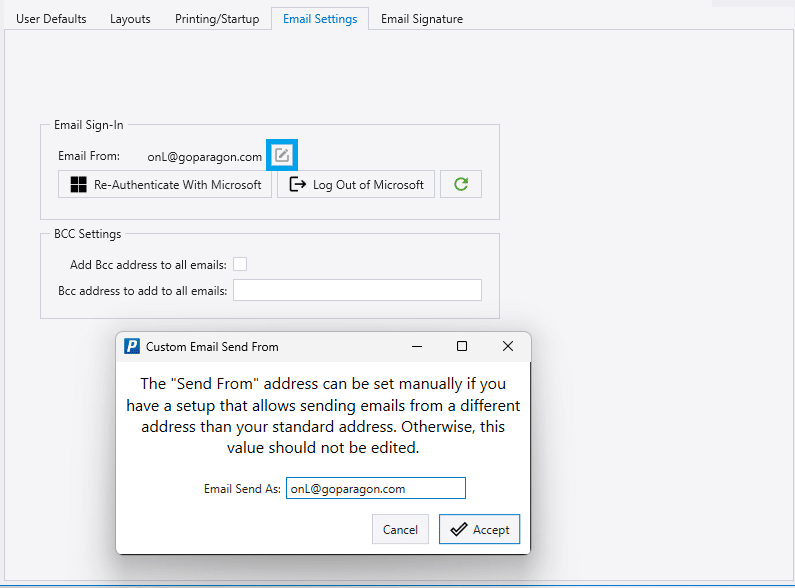Screen dimensions: 795x588
Task: Enable Add Bcc address to all emails
Action: (240, 264)
